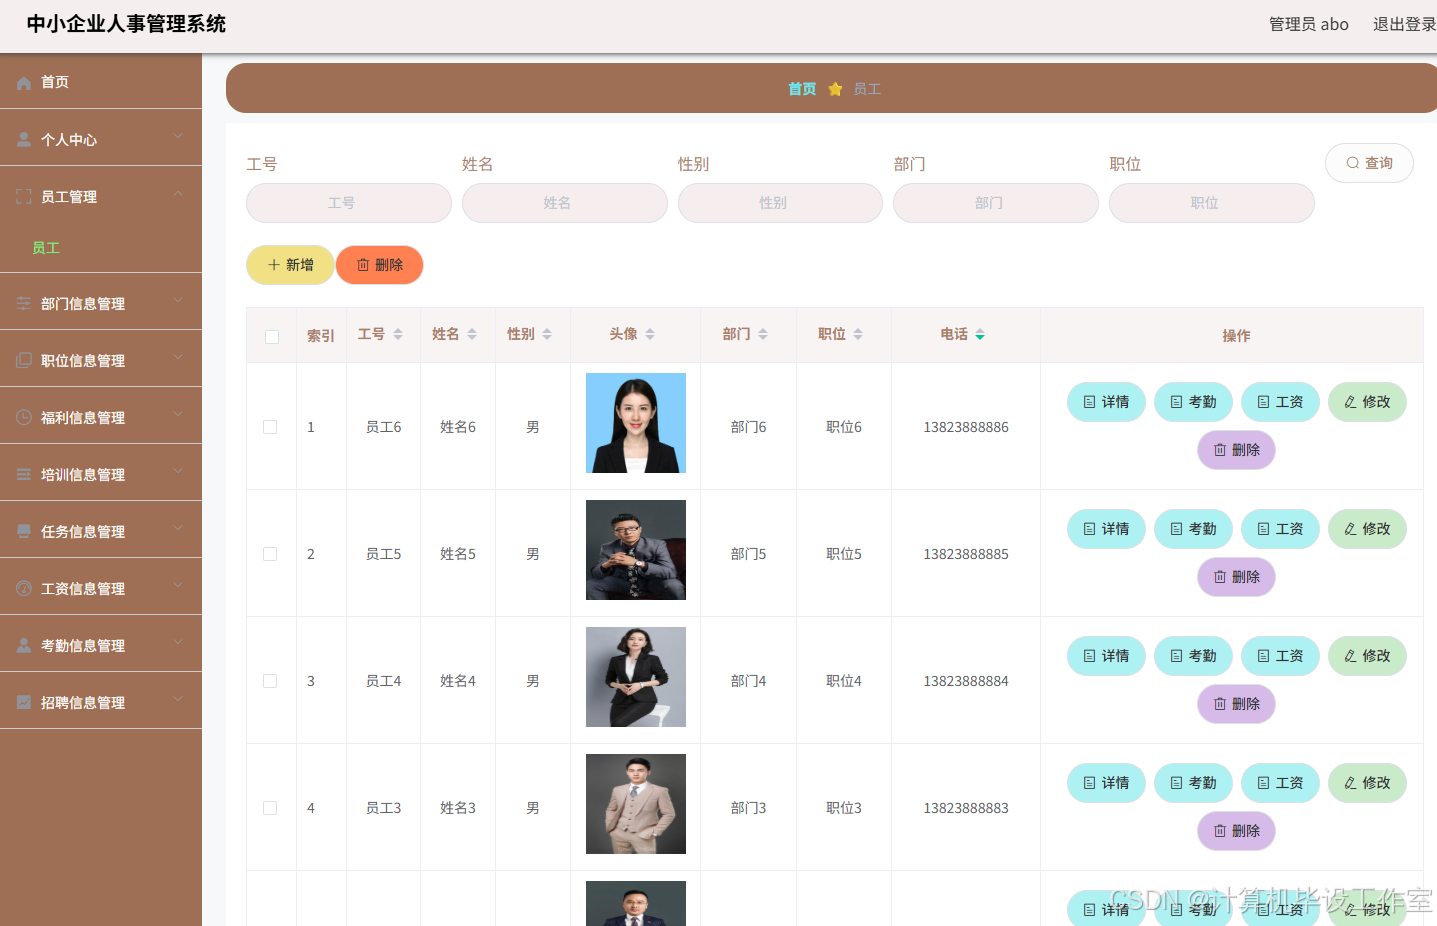Image resolution: width=1437 pixels, height=926 pixels.
Task: Click the plus icon in 新增 button
Action: click(273, 265)
